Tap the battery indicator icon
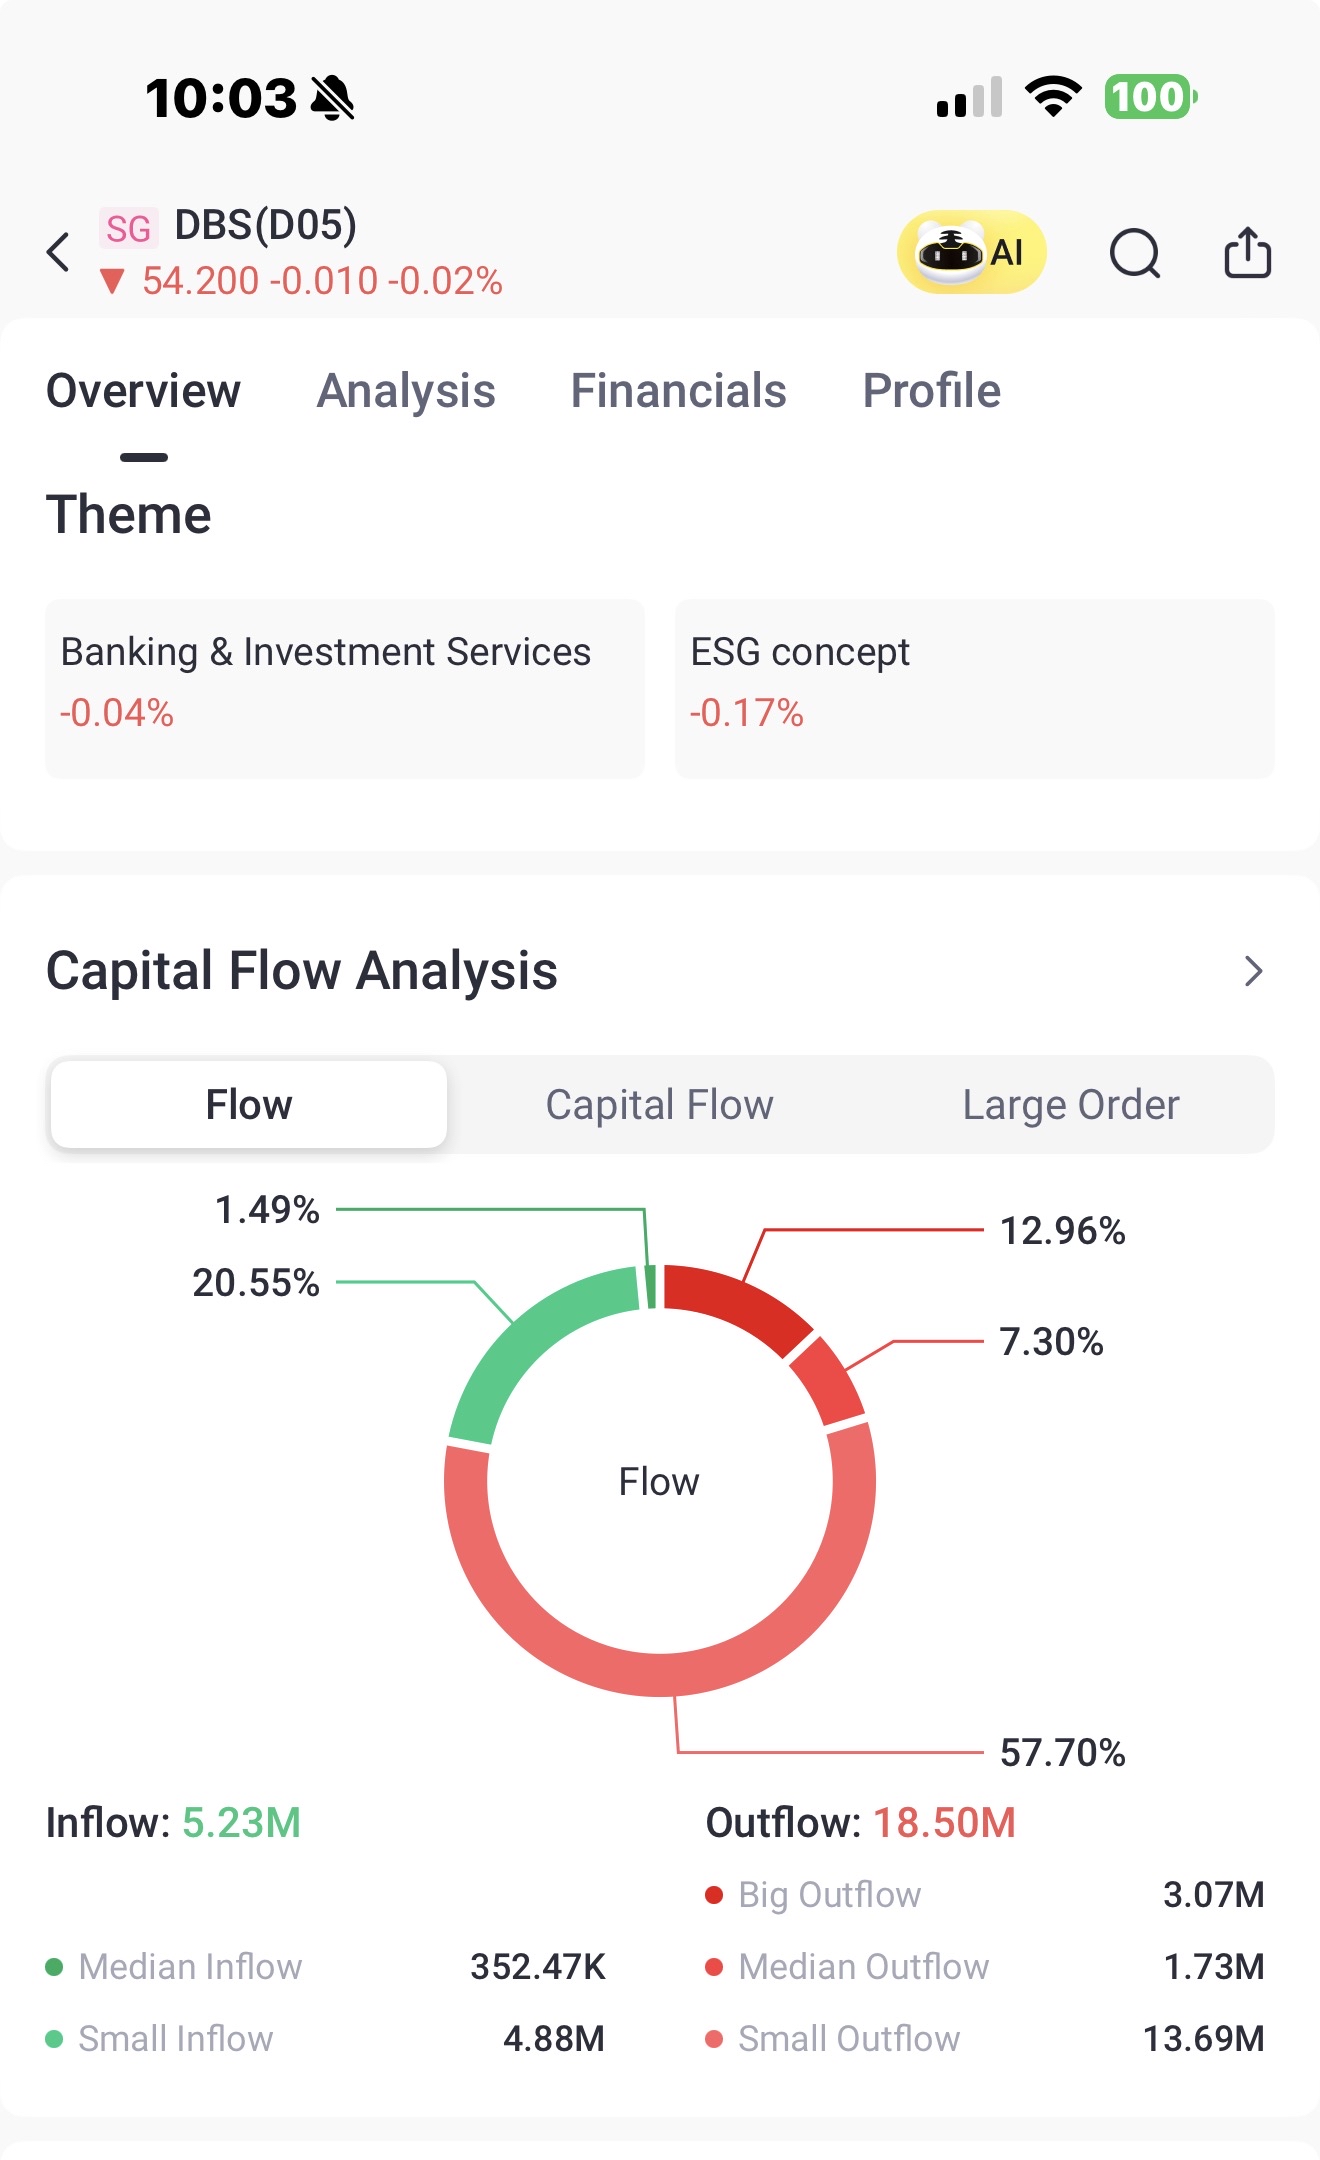1320x2160 pixels. [1151, 97]
